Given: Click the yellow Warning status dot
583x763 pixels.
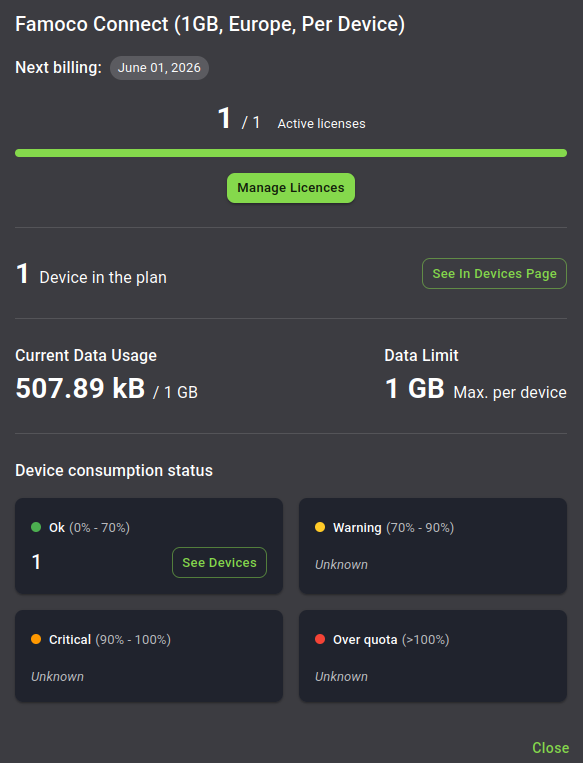Looking at the screenshot, I should pyautogui.click(x=320, y=527).
